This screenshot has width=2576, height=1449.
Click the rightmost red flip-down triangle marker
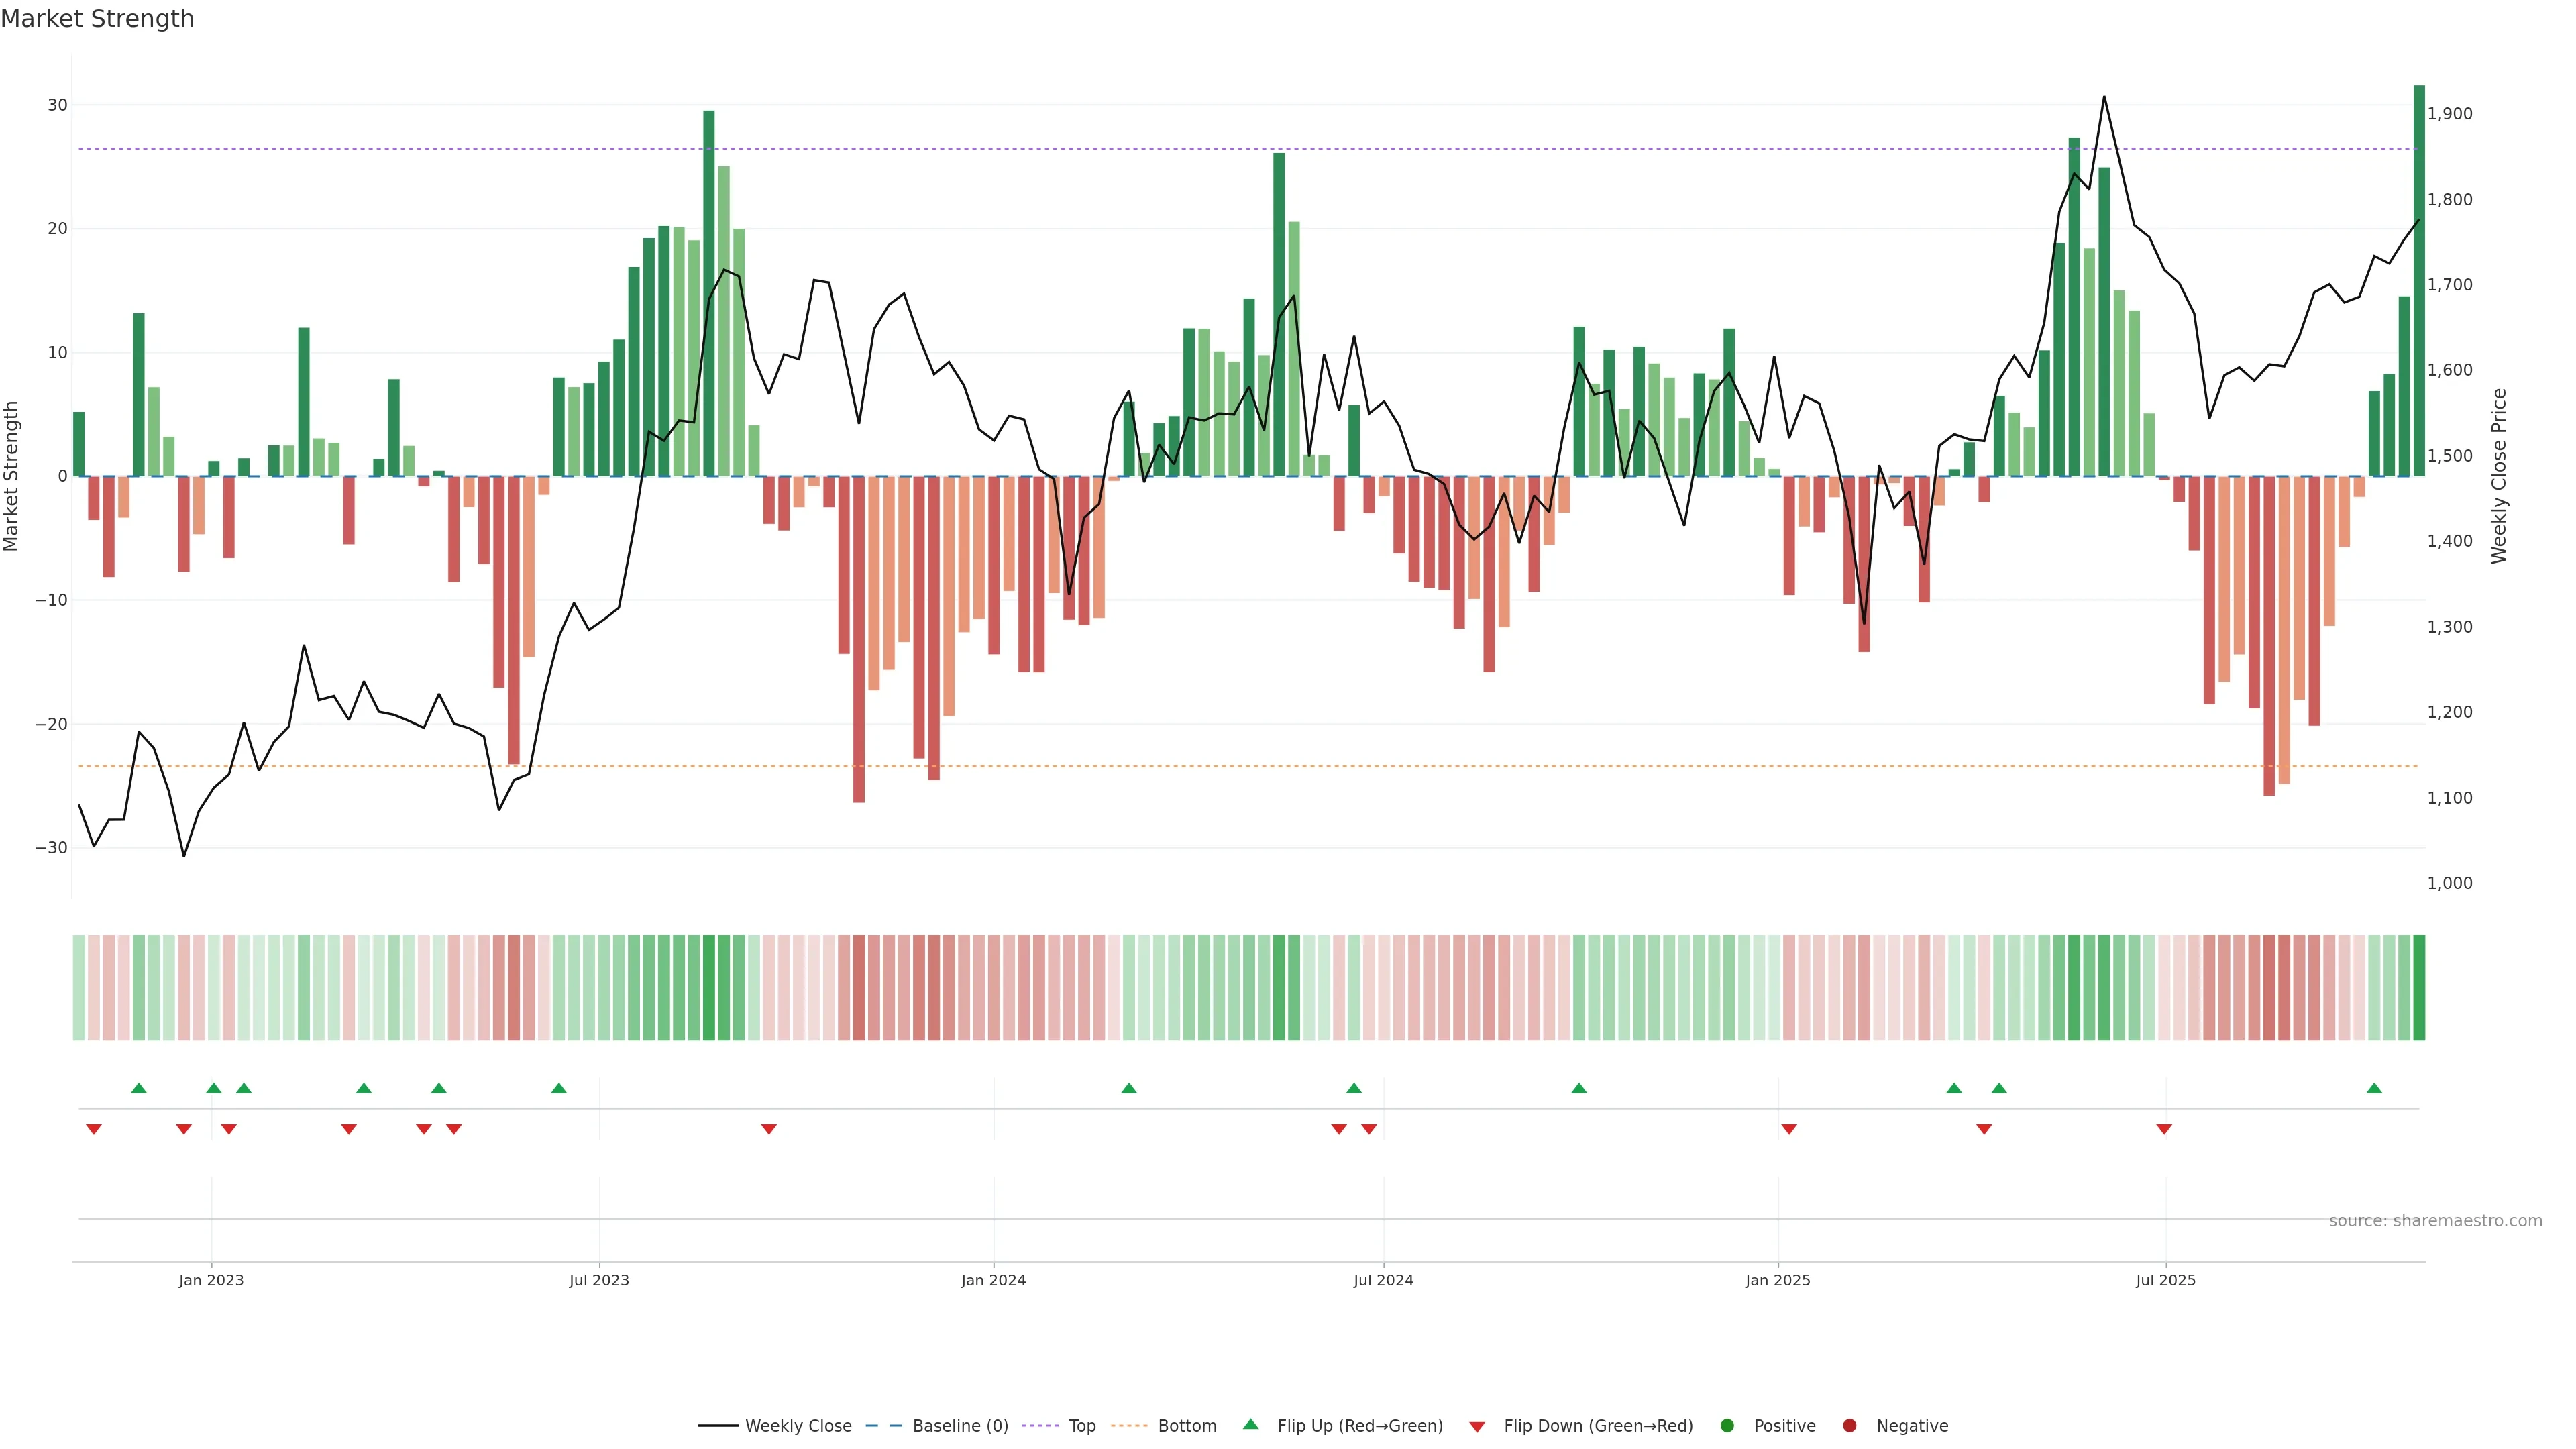tap(2164, 1129)
